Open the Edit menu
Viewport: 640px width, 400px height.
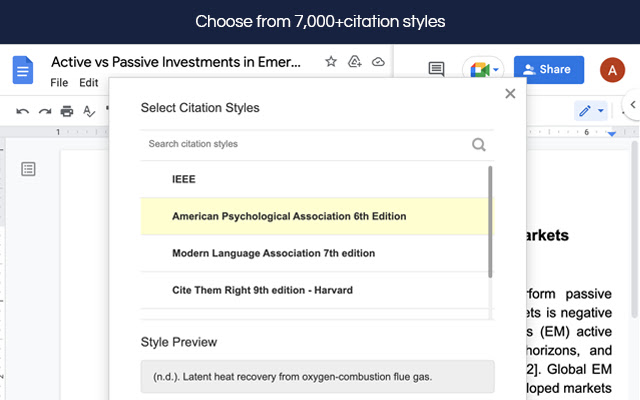(89, 83)
